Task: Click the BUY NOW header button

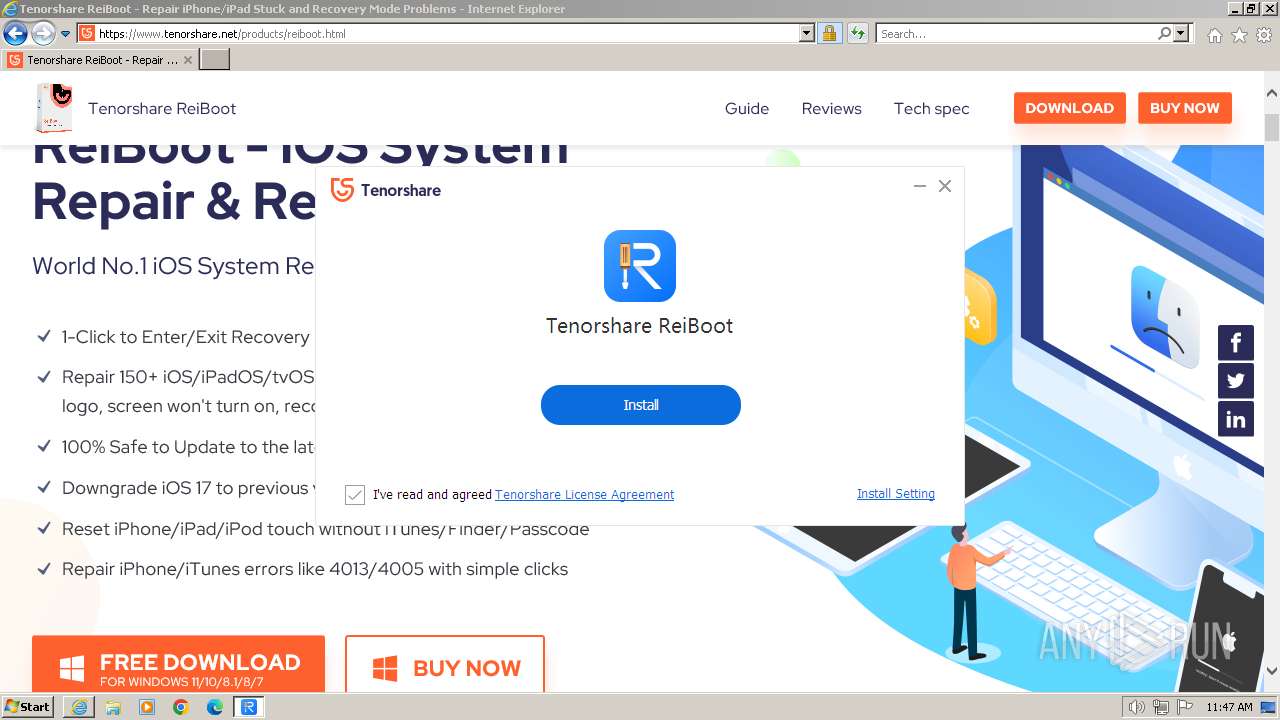Action: 1184,108
